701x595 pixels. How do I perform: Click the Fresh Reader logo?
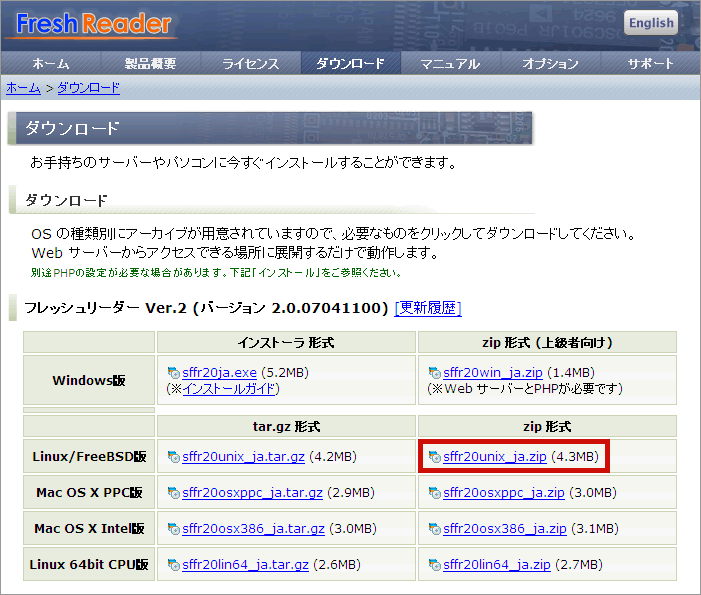(94, 24)
